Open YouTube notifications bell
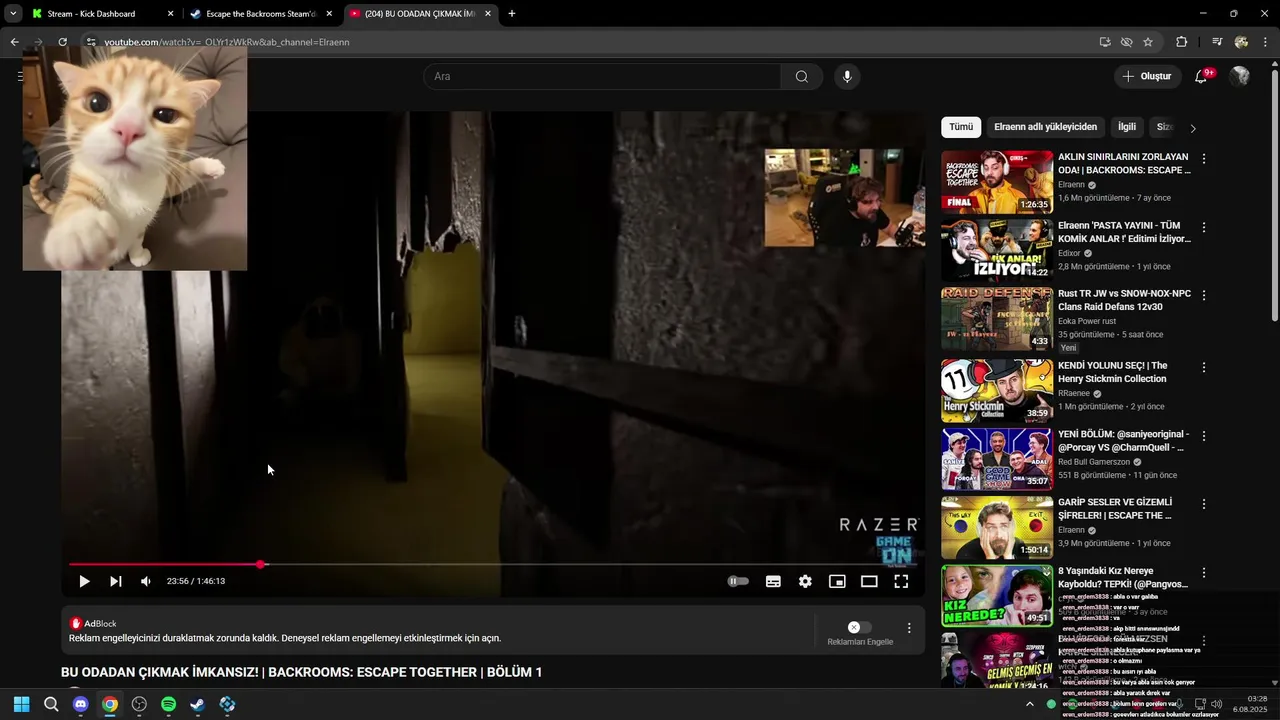Screen dimensions: 1280x720 click(x=1202, y=77)
